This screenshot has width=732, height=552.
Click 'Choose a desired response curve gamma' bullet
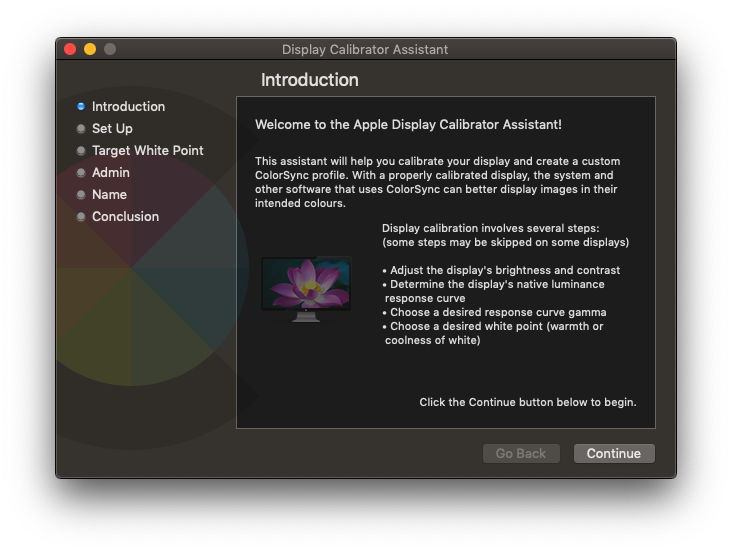tap(494, 312)
